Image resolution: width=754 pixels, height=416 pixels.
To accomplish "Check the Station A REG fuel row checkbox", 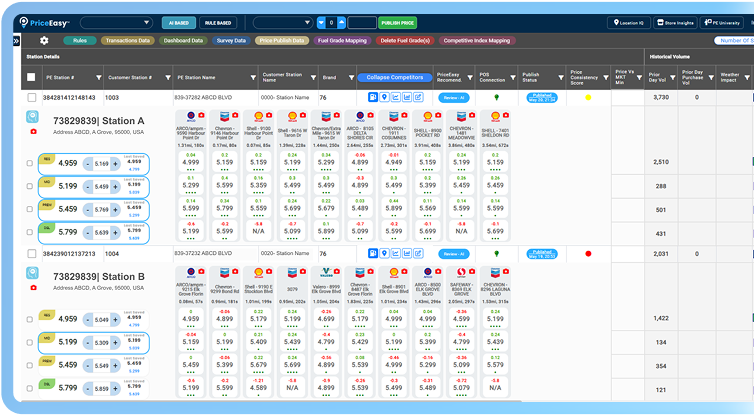I will (x=30, y=163).
